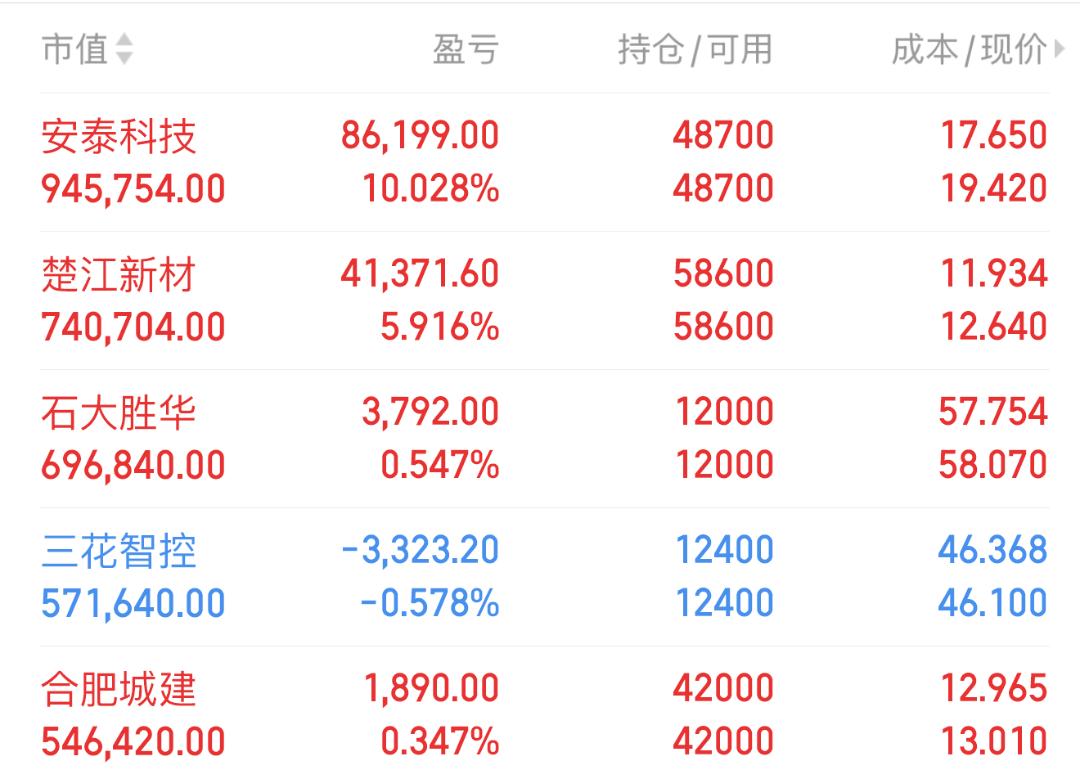This screenshot has height=781, width=1080.
Task: Open 楚江新材 stock holding
Action: click(545, 300)
